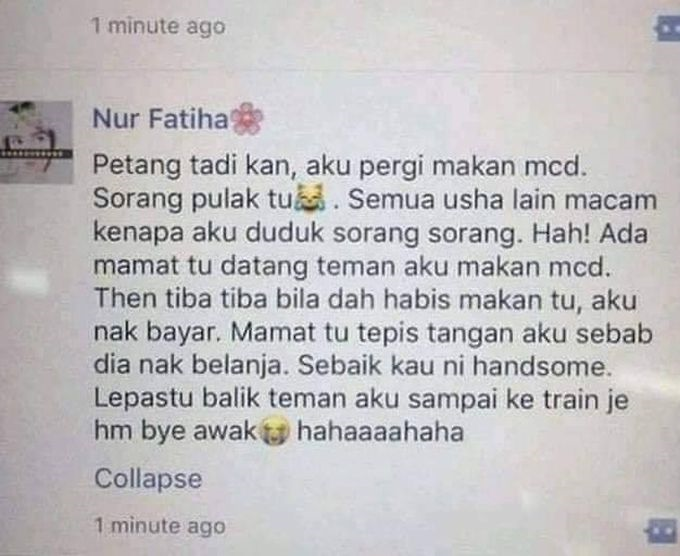Click the top '1 minute ago' timestamp
The width and height of the screenshot is (680, 556).
[159, 27]
